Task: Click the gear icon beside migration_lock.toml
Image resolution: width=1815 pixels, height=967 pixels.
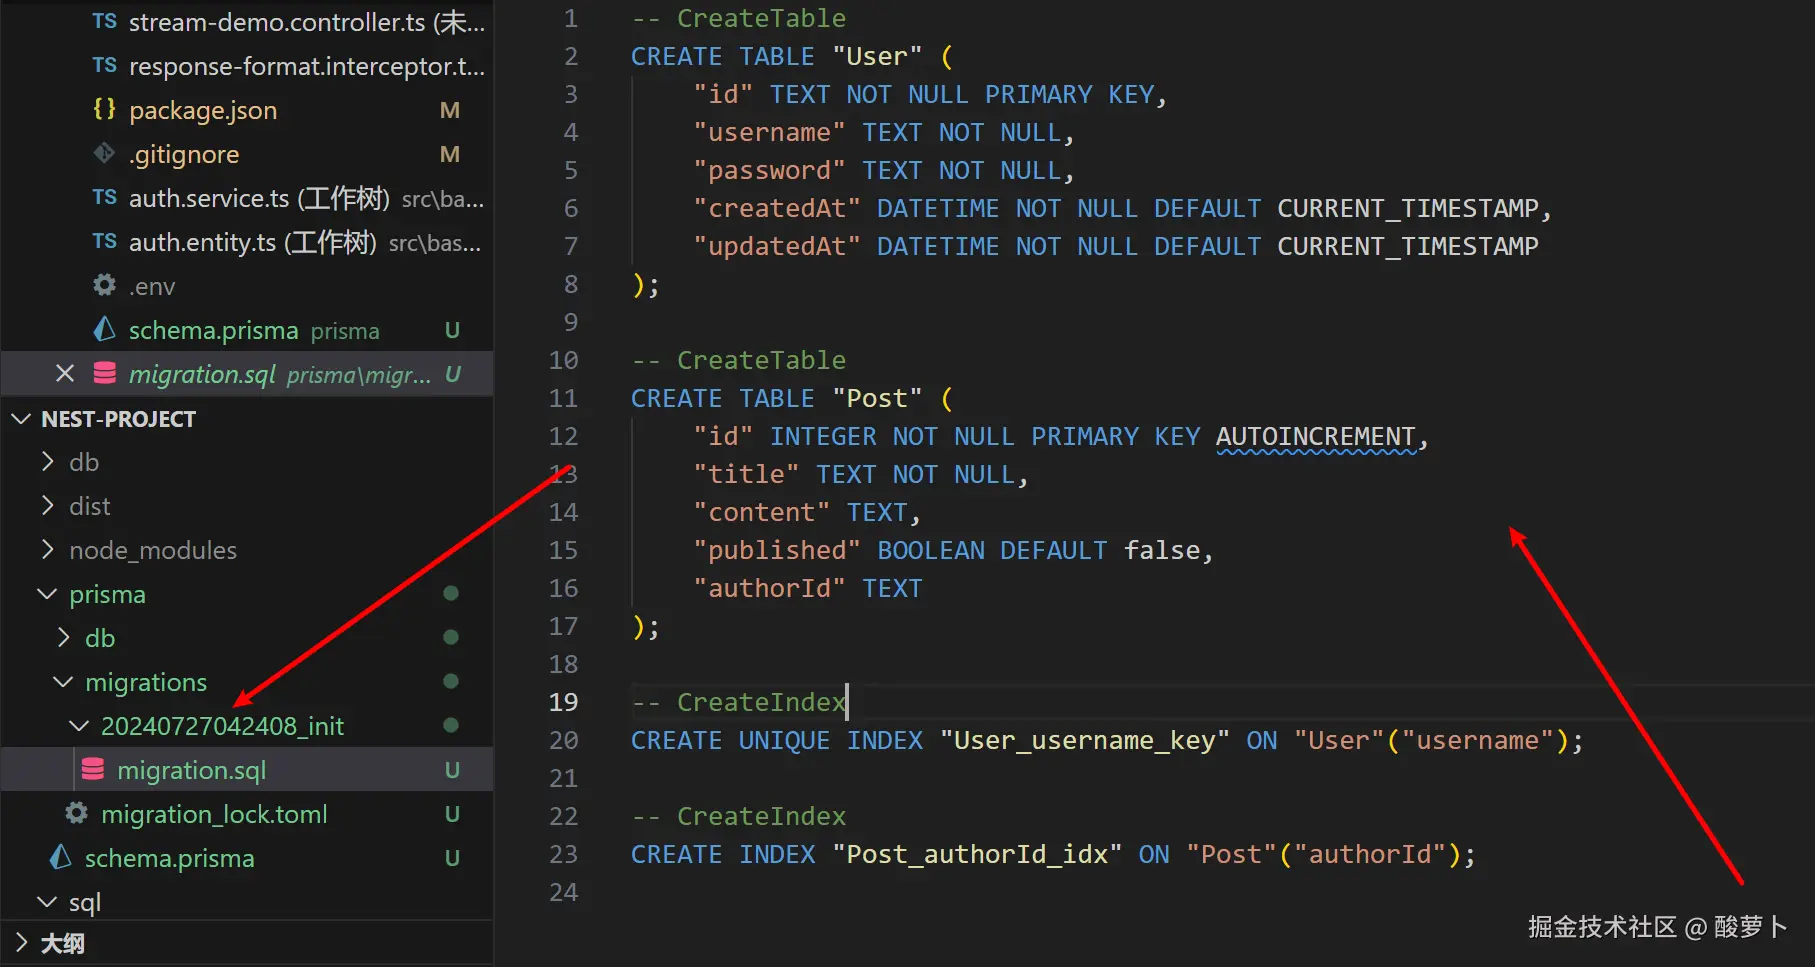Action: [77, 813]
